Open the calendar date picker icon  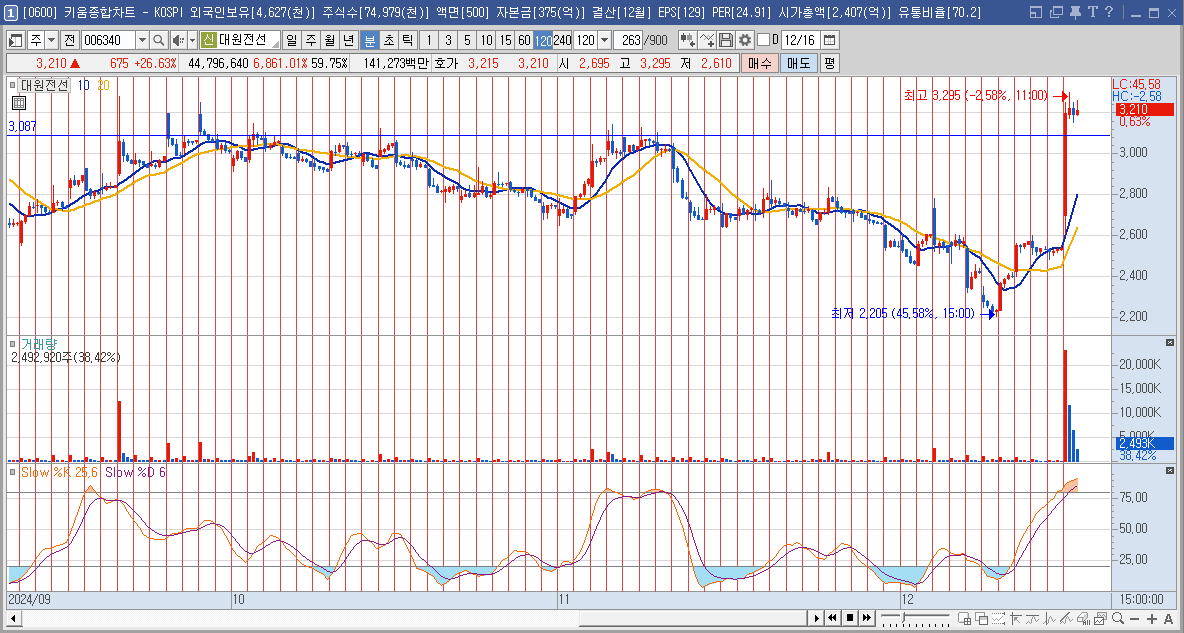[x=829, y=40]
